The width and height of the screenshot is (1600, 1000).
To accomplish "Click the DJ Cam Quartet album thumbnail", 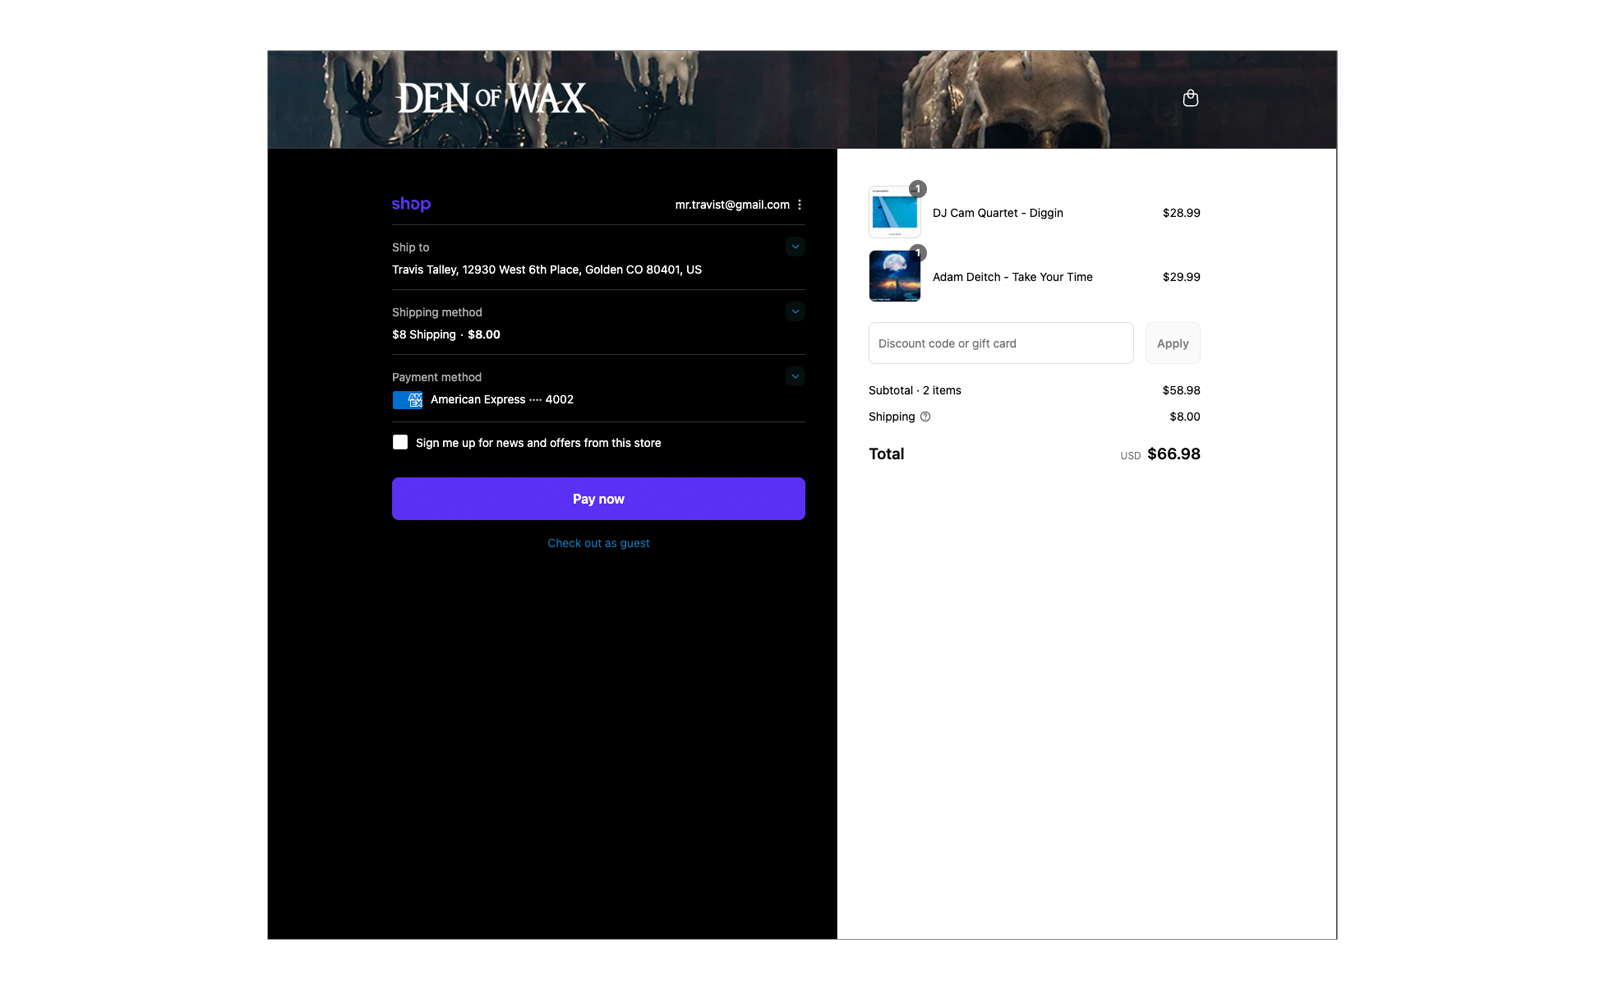I will [894, 213].
